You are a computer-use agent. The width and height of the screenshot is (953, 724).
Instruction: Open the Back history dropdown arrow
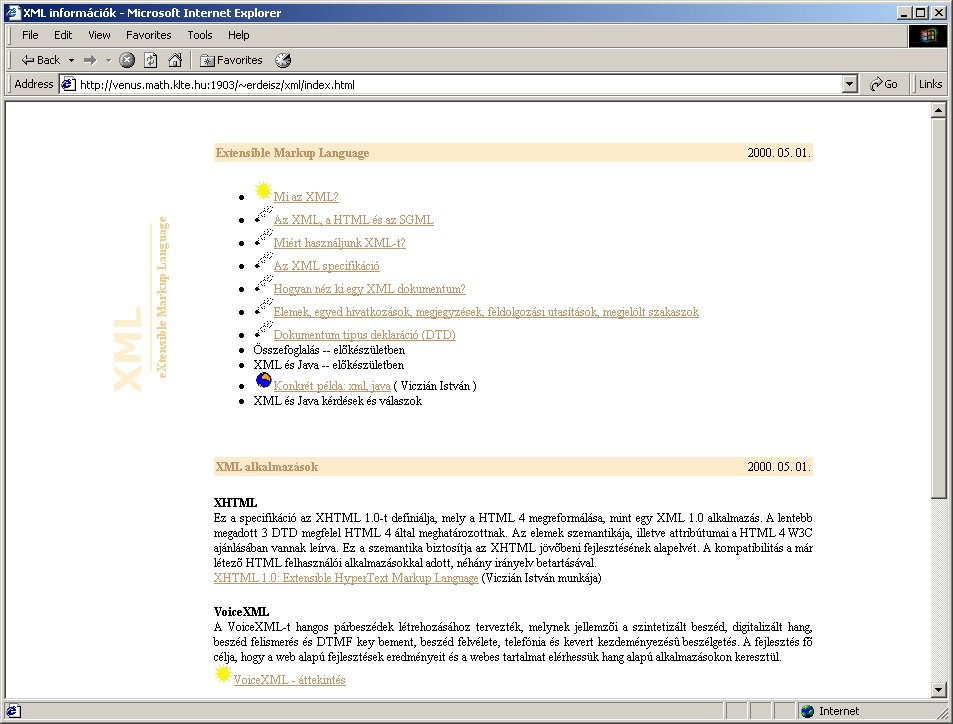(x=71, y=60)
